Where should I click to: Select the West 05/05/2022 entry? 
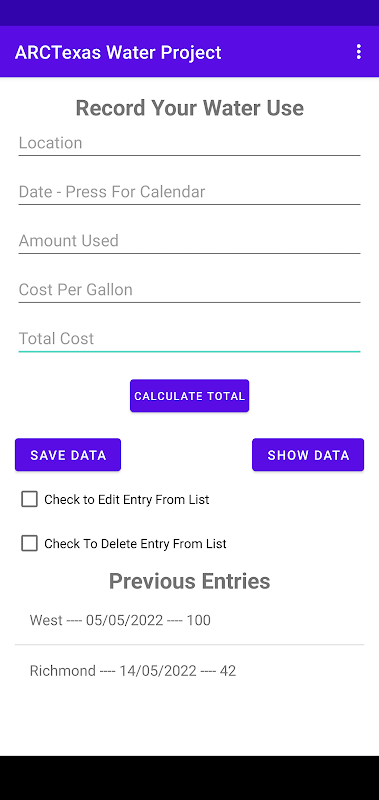(x=189, y=620)
